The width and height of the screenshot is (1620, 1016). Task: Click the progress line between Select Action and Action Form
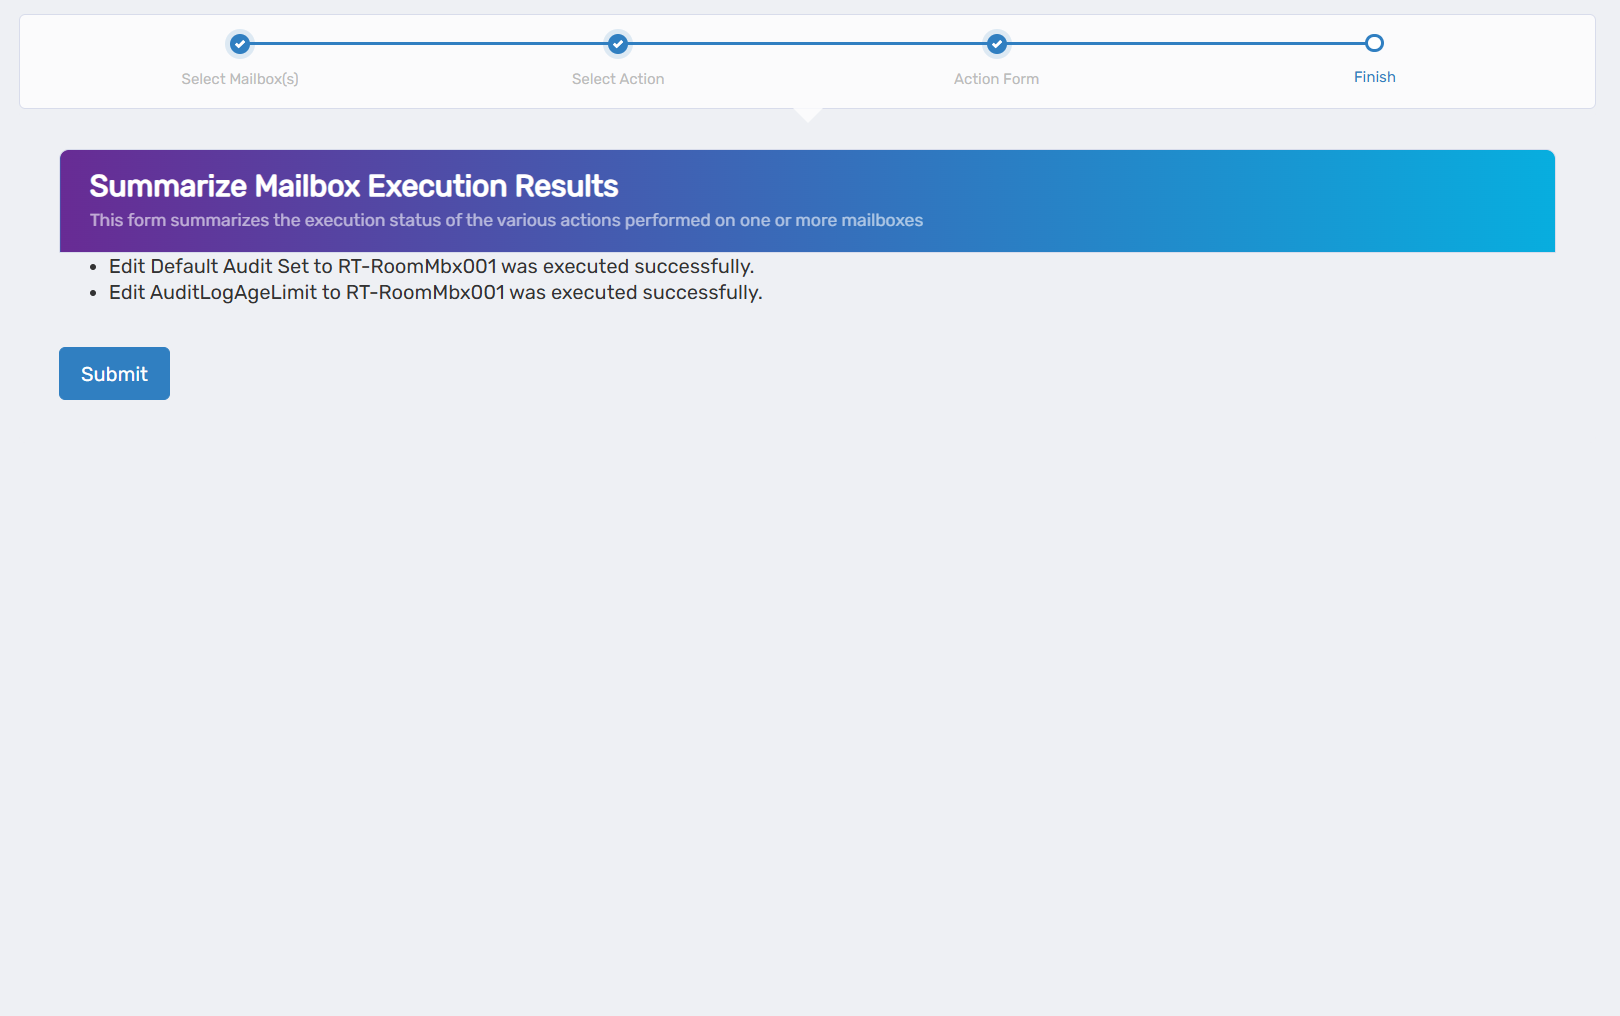tap(806, 44)
